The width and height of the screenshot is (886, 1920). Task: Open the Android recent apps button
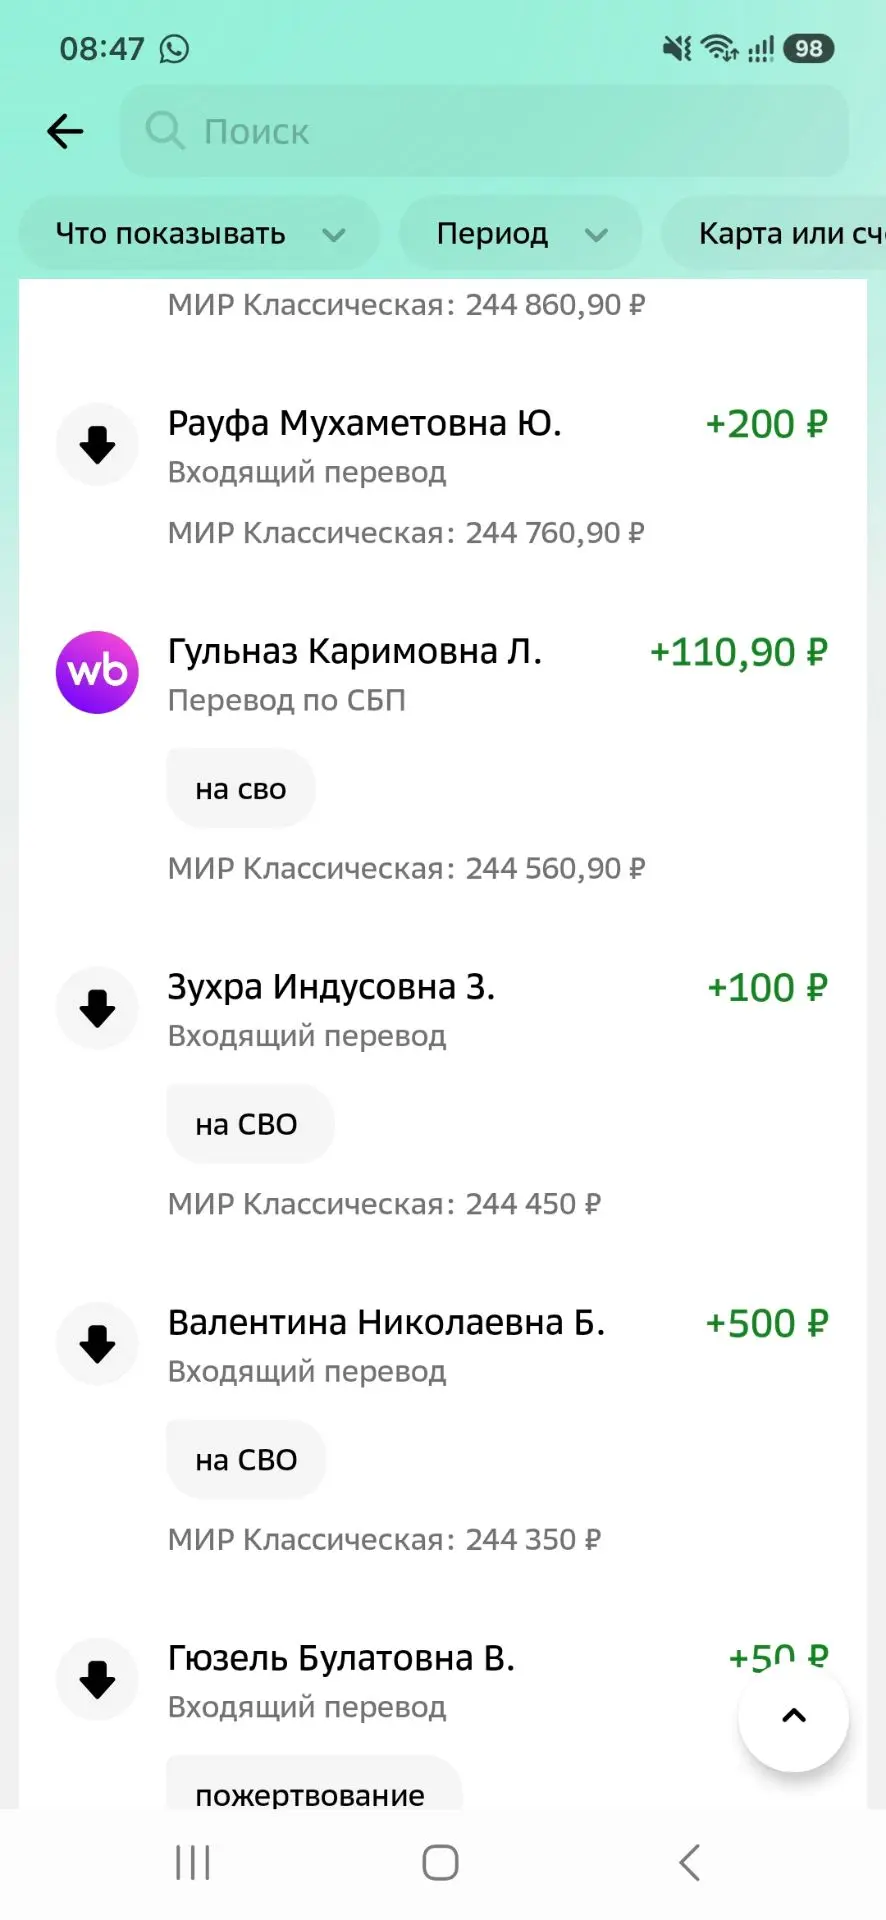pyautogui.click(x=193, y=1863)
